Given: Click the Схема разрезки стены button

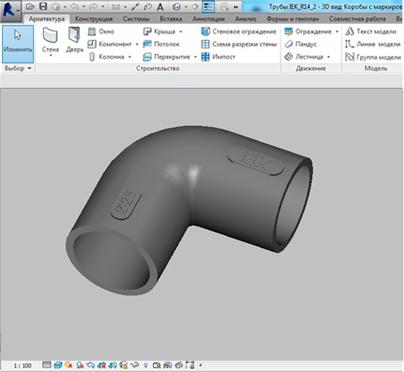Looking at the screenshot, I should (239, 44).
